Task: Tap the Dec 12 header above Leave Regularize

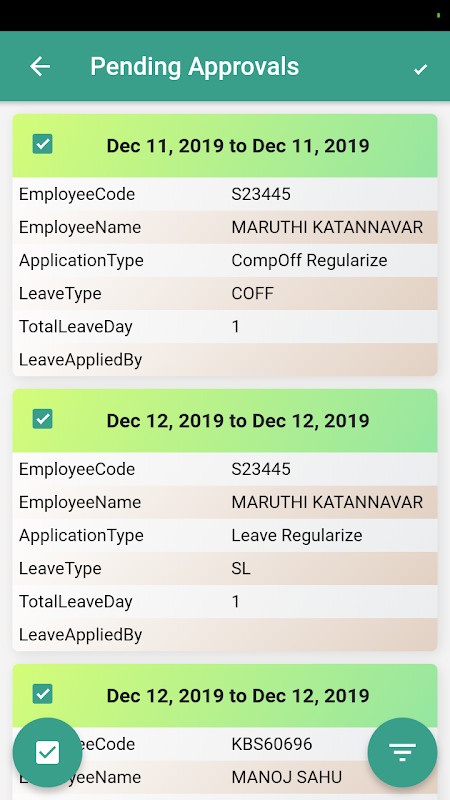Action: coord(238,421)
